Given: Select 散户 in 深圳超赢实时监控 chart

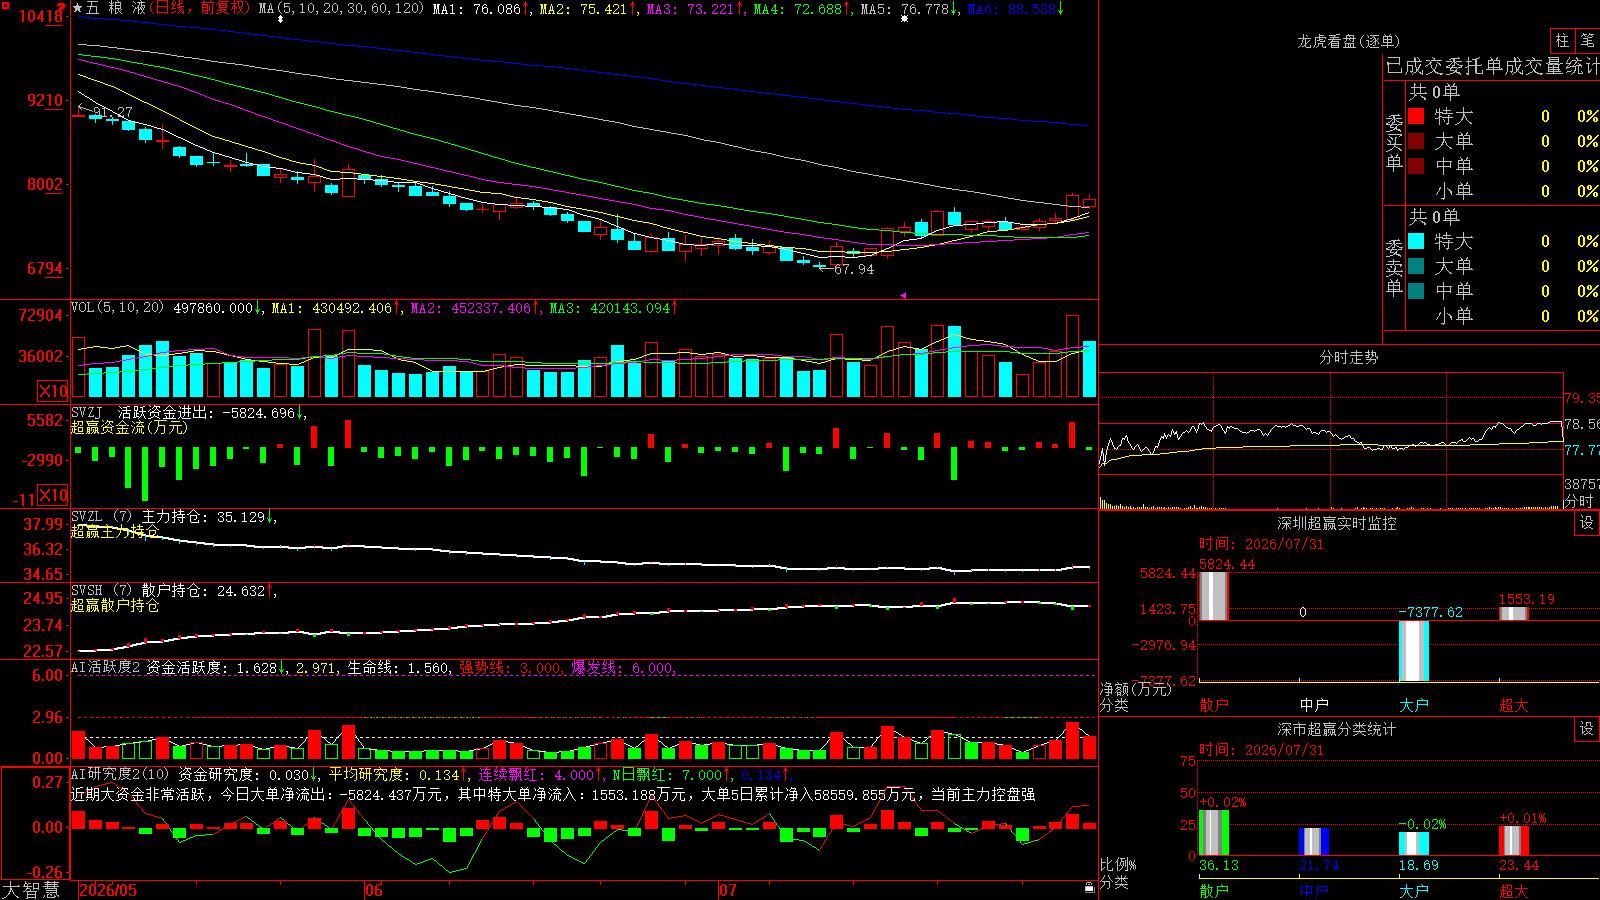Looking at the screenshot, I should click(1214, 705).
